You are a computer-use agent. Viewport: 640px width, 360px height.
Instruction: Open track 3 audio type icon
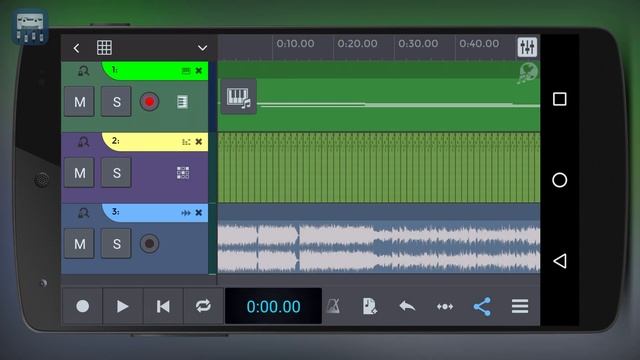tap(186, 213)
